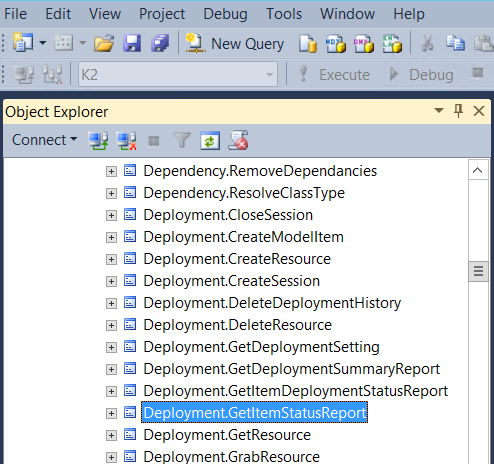494x464 pixels.
Task: Open the Project menu
Action: tap(162, 14)
